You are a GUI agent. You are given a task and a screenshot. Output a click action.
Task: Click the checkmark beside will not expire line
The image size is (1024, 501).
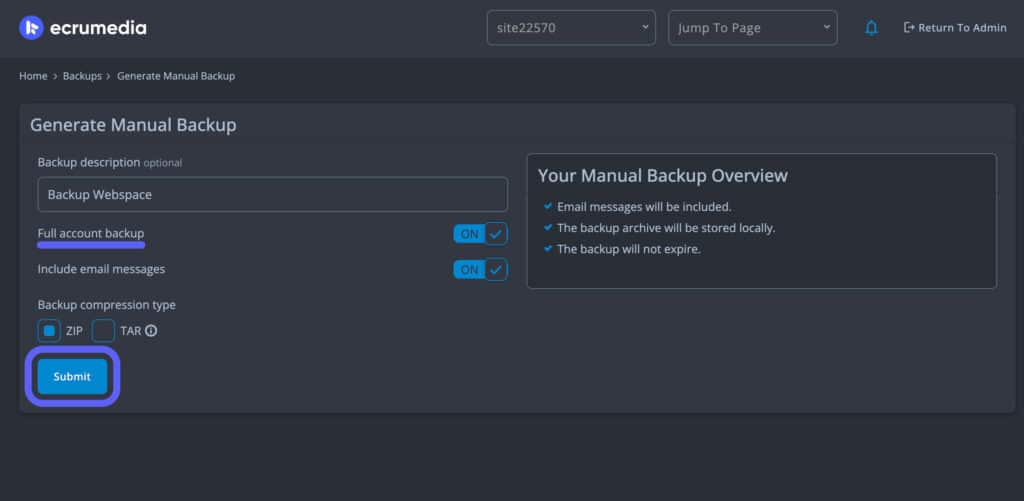pos(547,249)
